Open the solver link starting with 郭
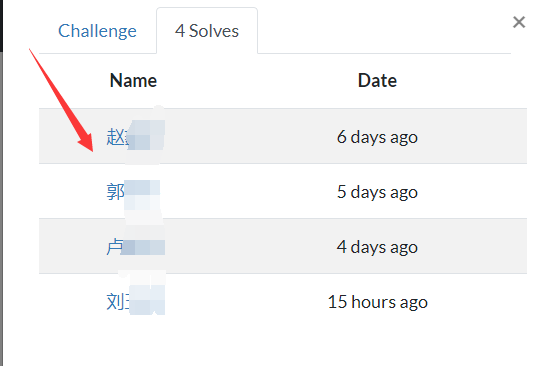Screen dimensions: 547x366 133,192
